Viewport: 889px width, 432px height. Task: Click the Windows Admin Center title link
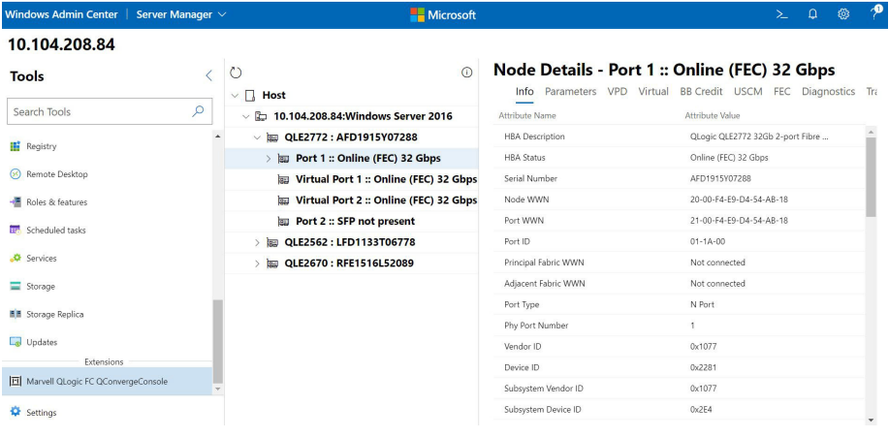tap(62, 15)
